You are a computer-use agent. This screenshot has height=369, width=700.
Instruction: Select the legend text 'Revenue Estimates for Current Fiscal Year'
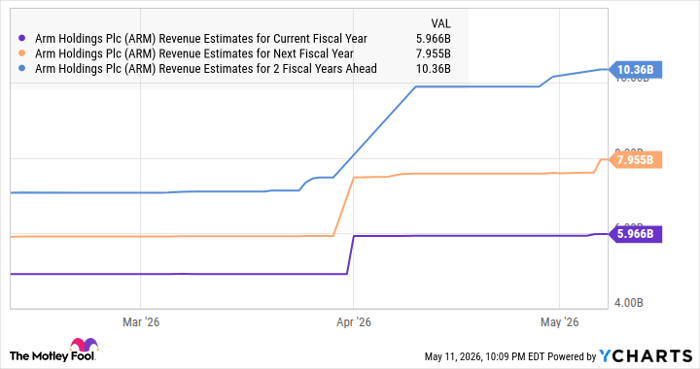262,39
